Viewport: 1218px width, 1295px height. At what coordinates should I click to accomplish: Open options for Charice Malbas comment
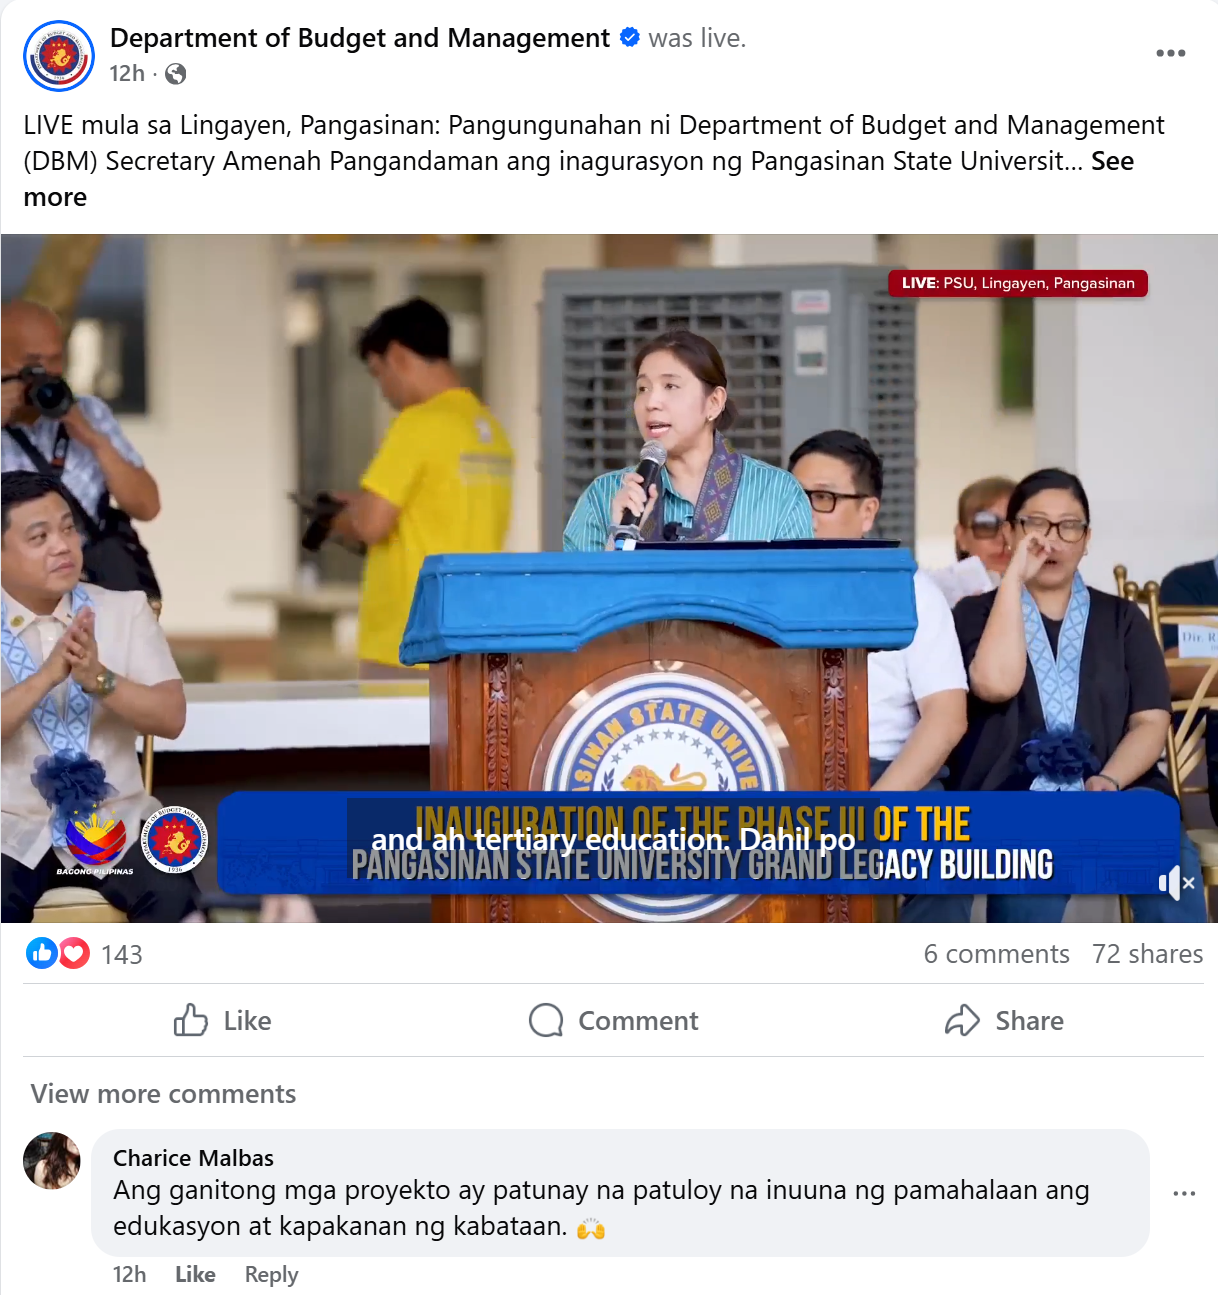click(x=1184, y=1193)
